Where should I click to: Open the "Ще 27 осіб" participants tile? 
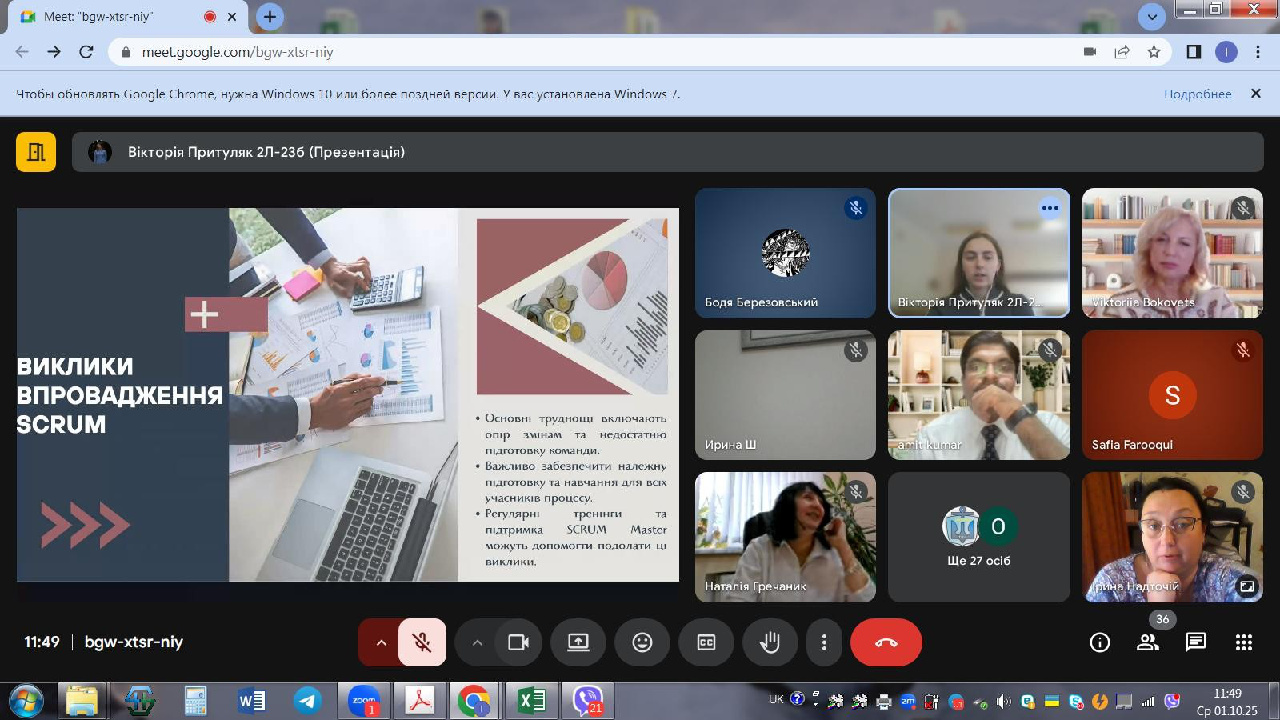(978, 537)
